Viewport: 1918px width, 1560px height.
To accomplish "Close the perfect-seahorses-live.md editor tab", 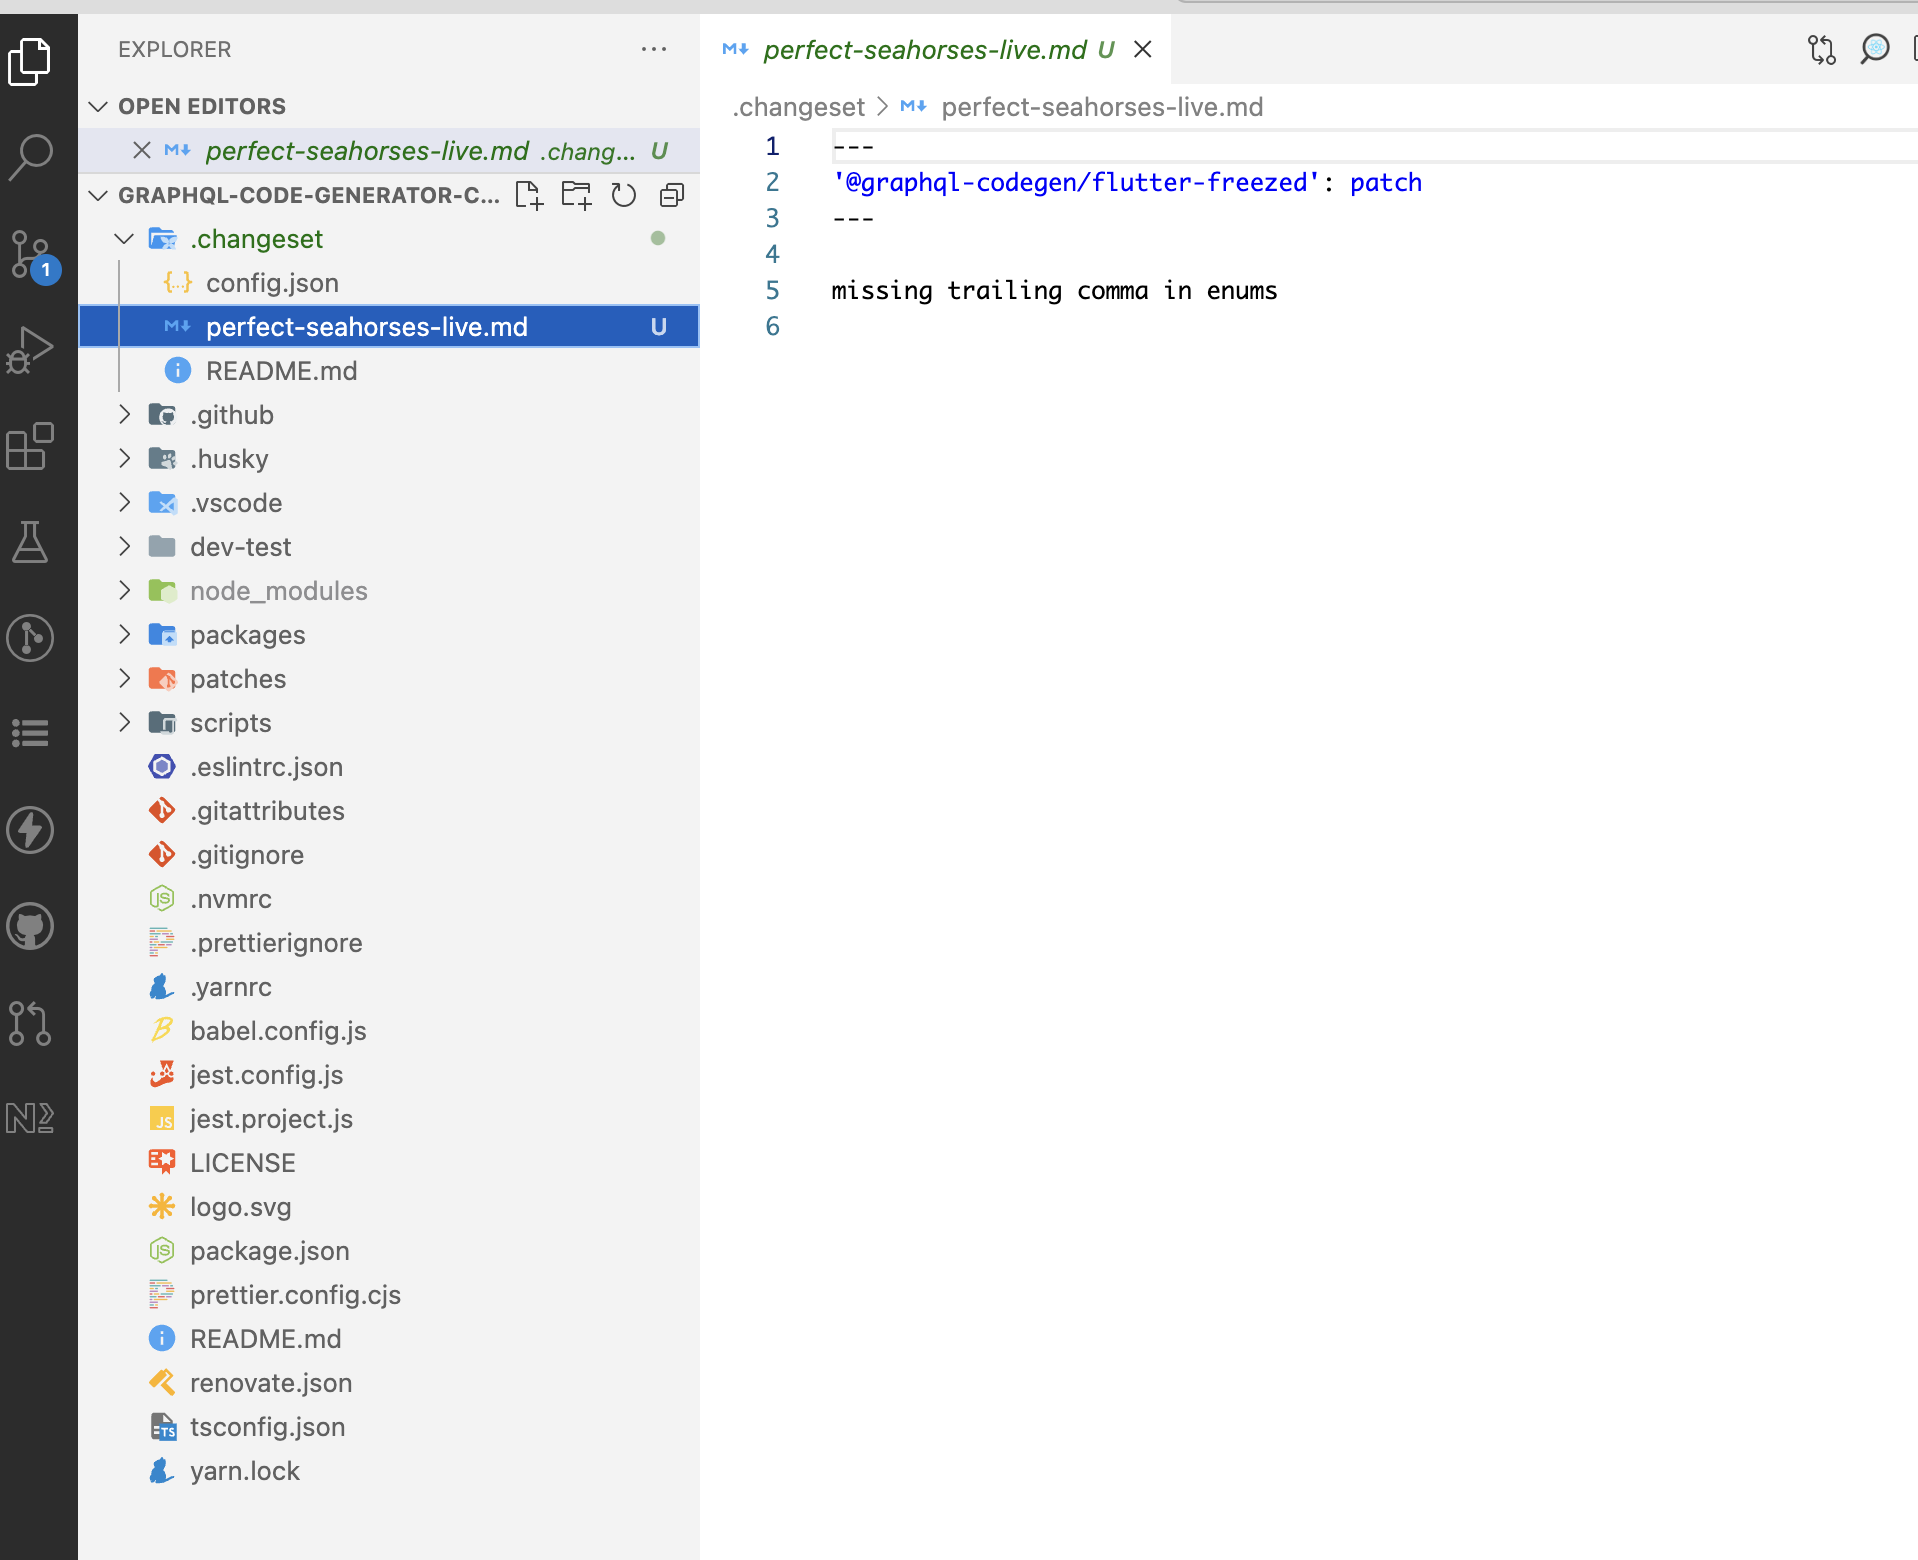I will point(1143,49).
